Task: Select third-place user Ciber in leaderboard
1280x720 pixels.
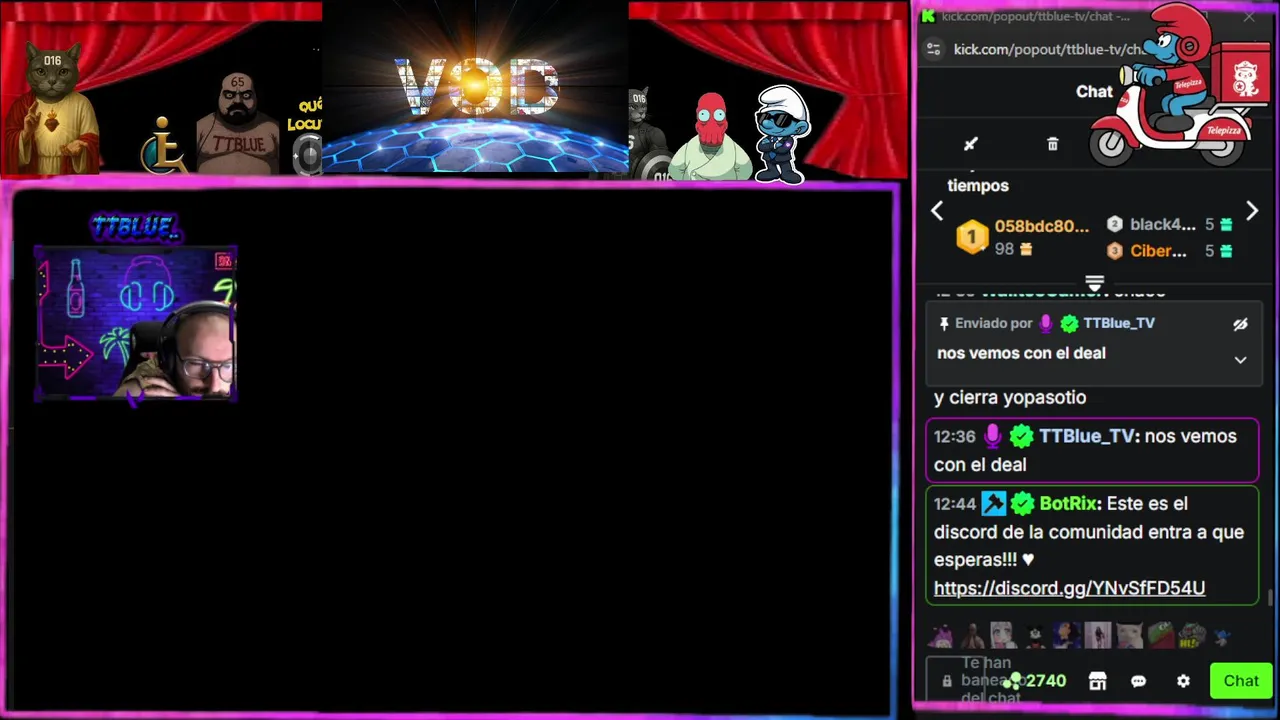Action: (x=1158, y=251)
